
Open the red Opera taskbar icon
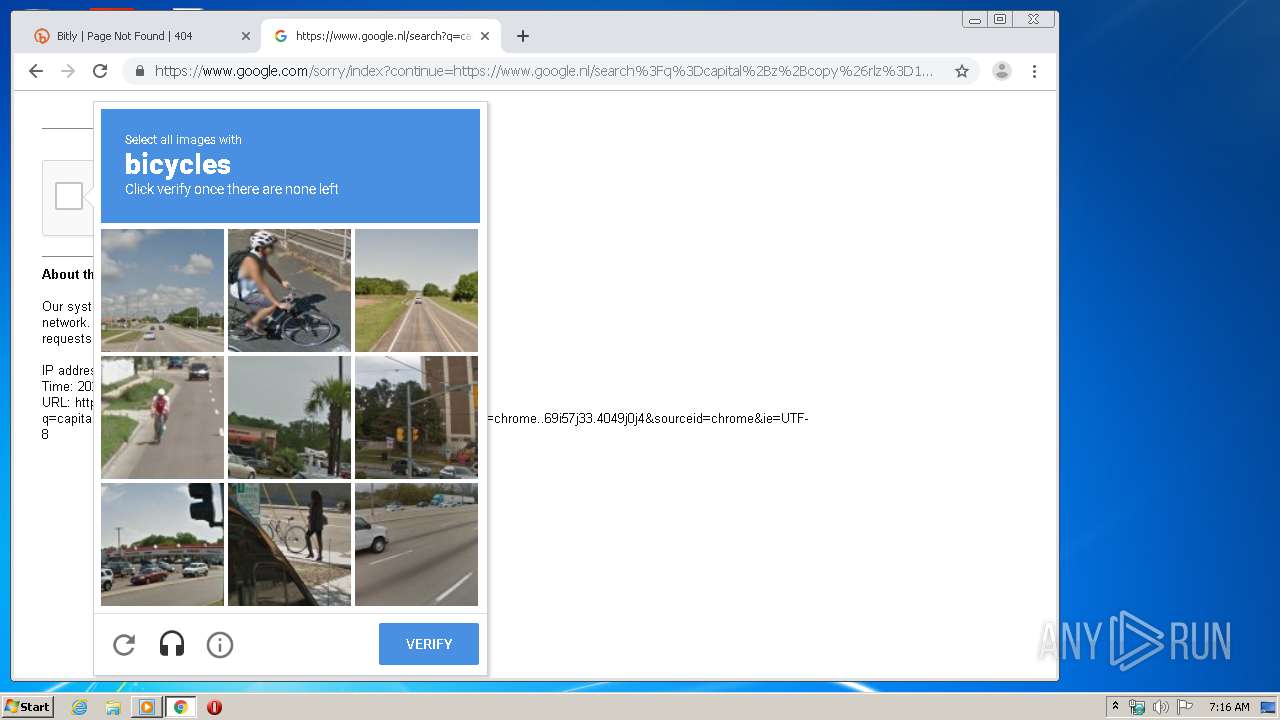pos(214,707)
